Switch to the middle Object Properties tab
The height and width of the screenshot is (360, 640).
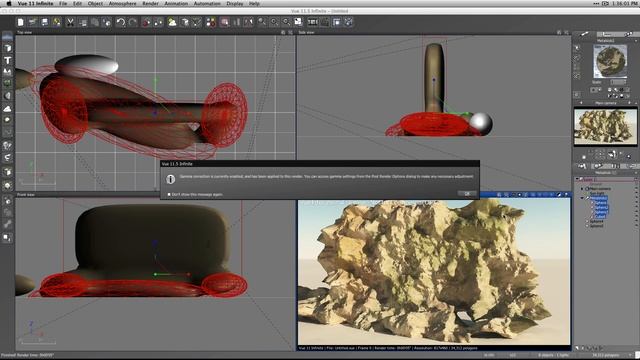[607, 34]
